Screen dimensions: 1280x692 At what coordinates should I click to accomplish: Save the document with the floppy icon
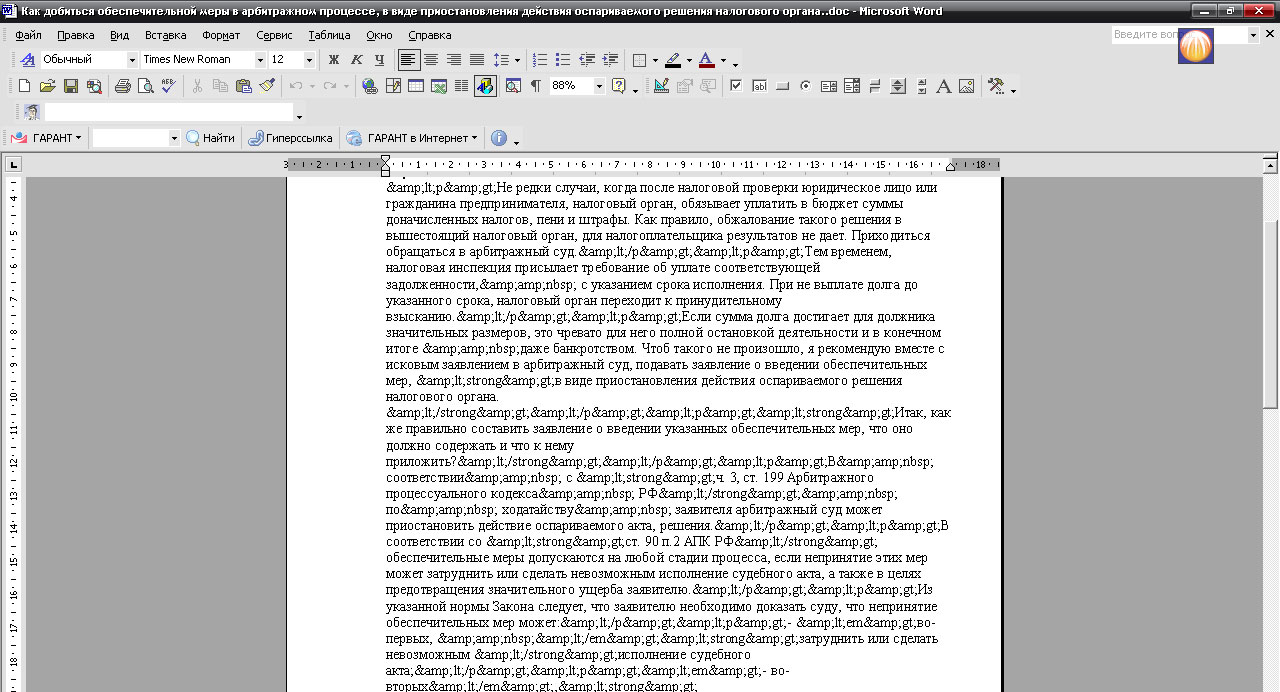(x=71, y=86)
